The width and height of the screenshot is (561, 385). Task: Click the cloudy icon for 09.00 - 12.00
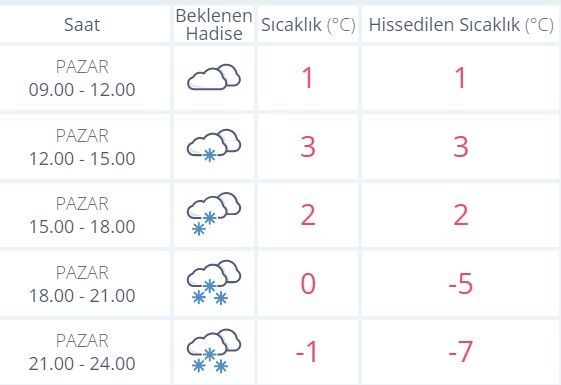[x=214, y=77]
